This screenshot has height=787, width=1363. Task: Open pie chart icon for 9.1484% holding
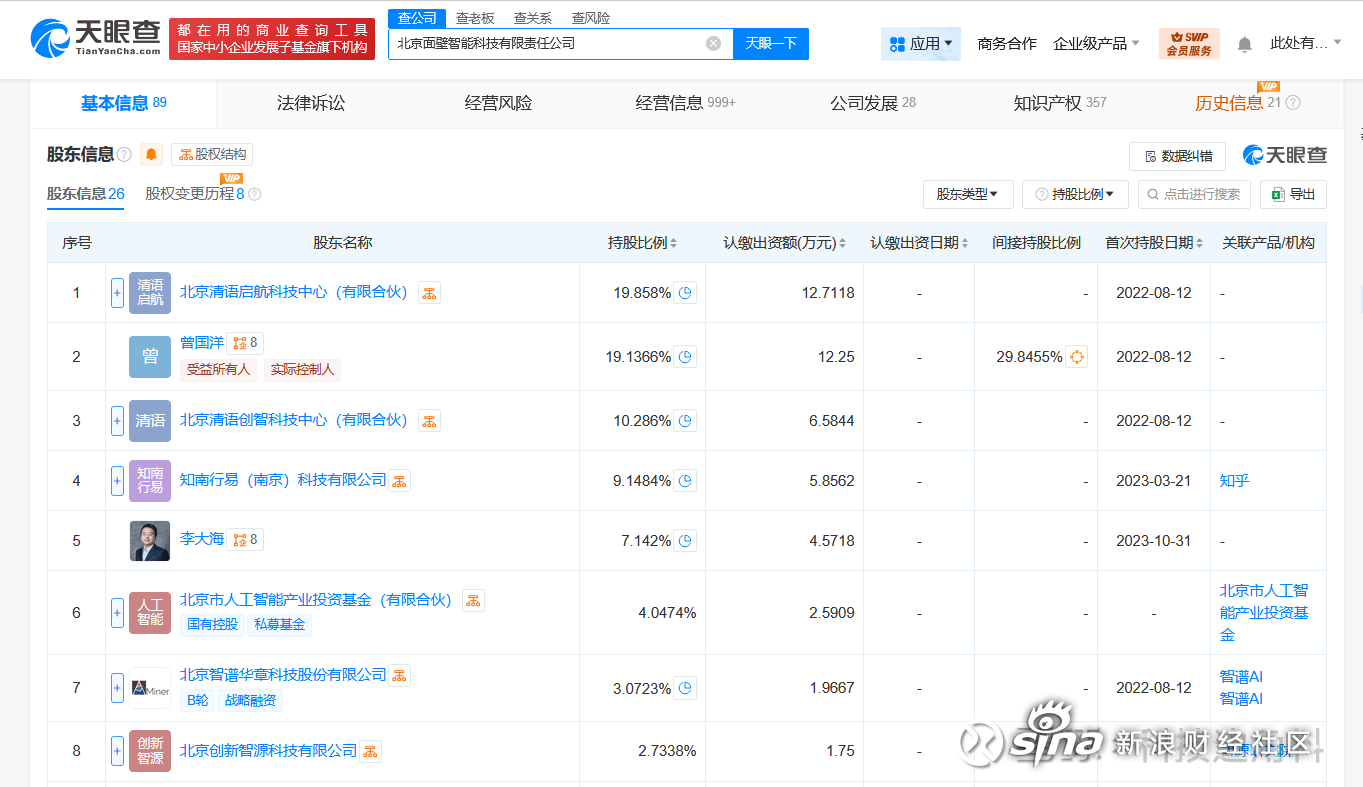tap(685, 481)
